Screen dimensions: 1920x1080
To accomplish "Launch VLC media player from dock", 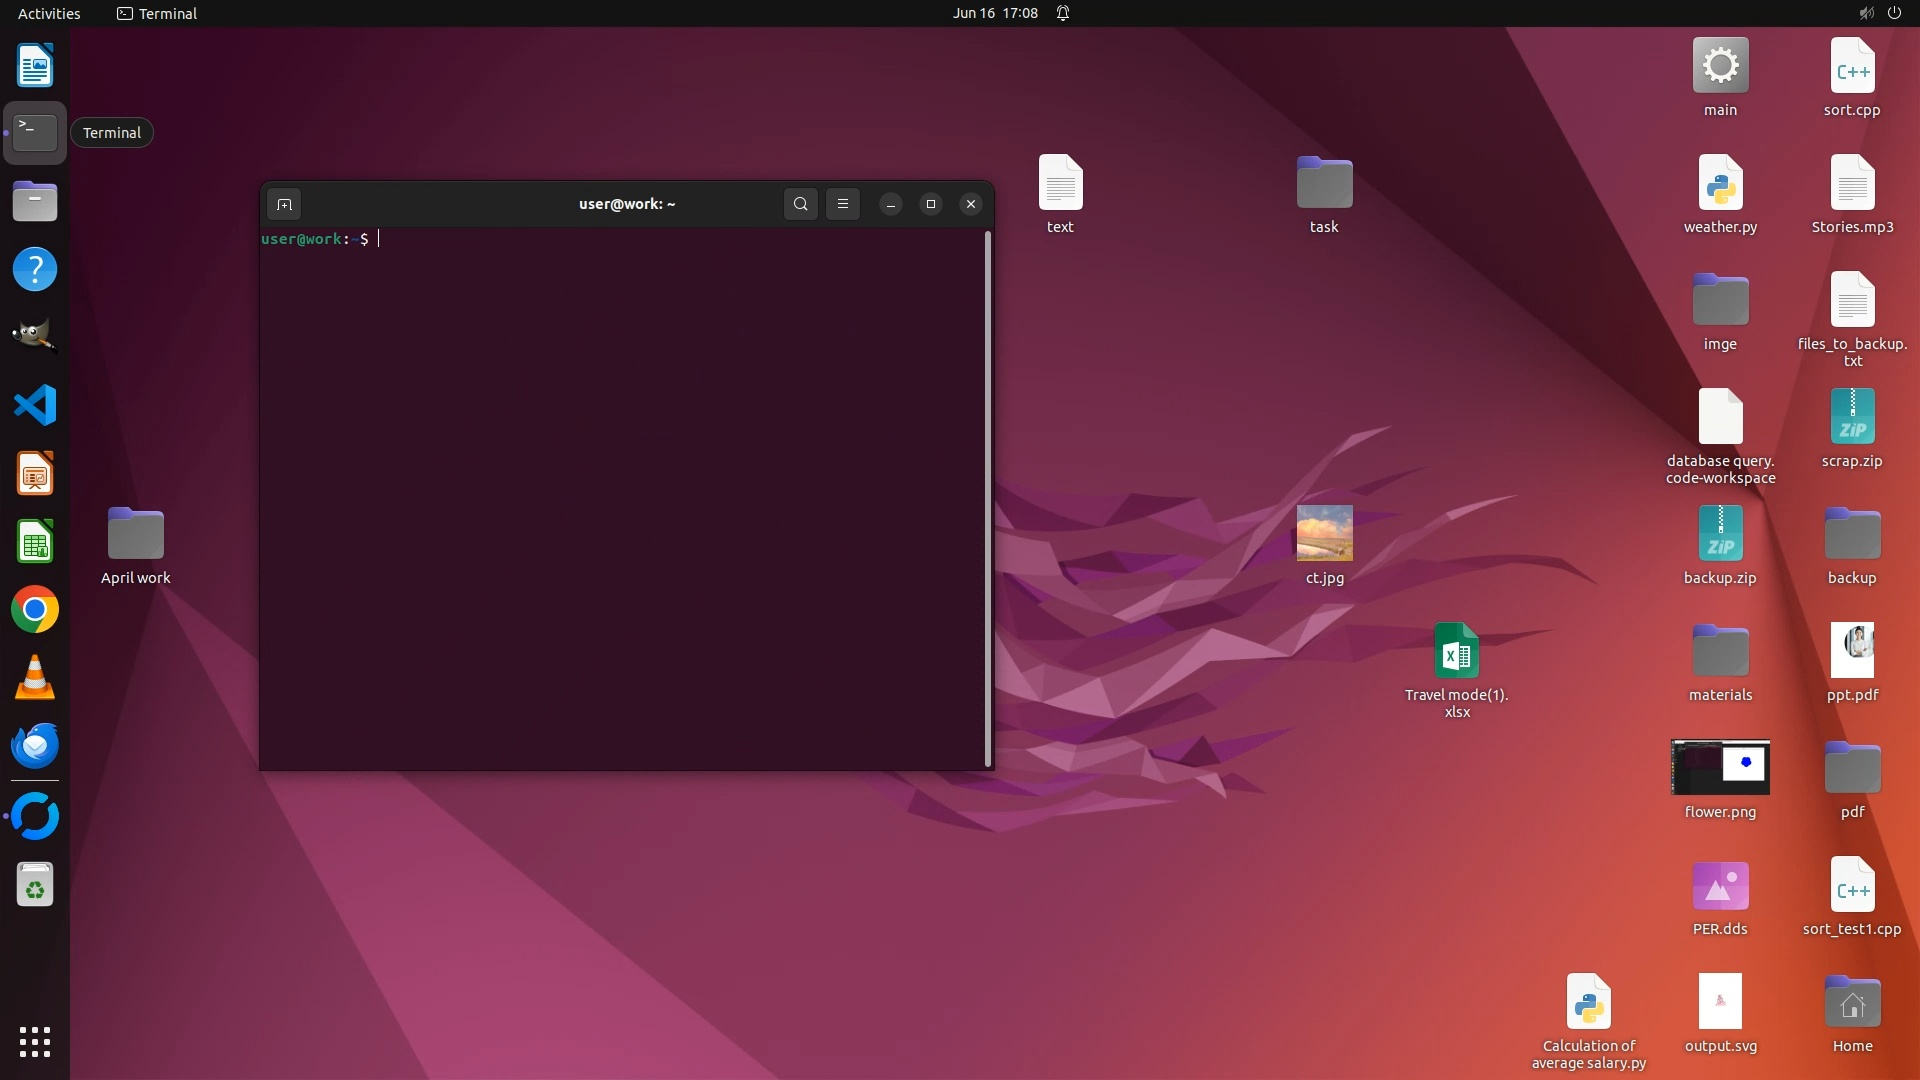I will pyautogui.click(x=35, y=678).
